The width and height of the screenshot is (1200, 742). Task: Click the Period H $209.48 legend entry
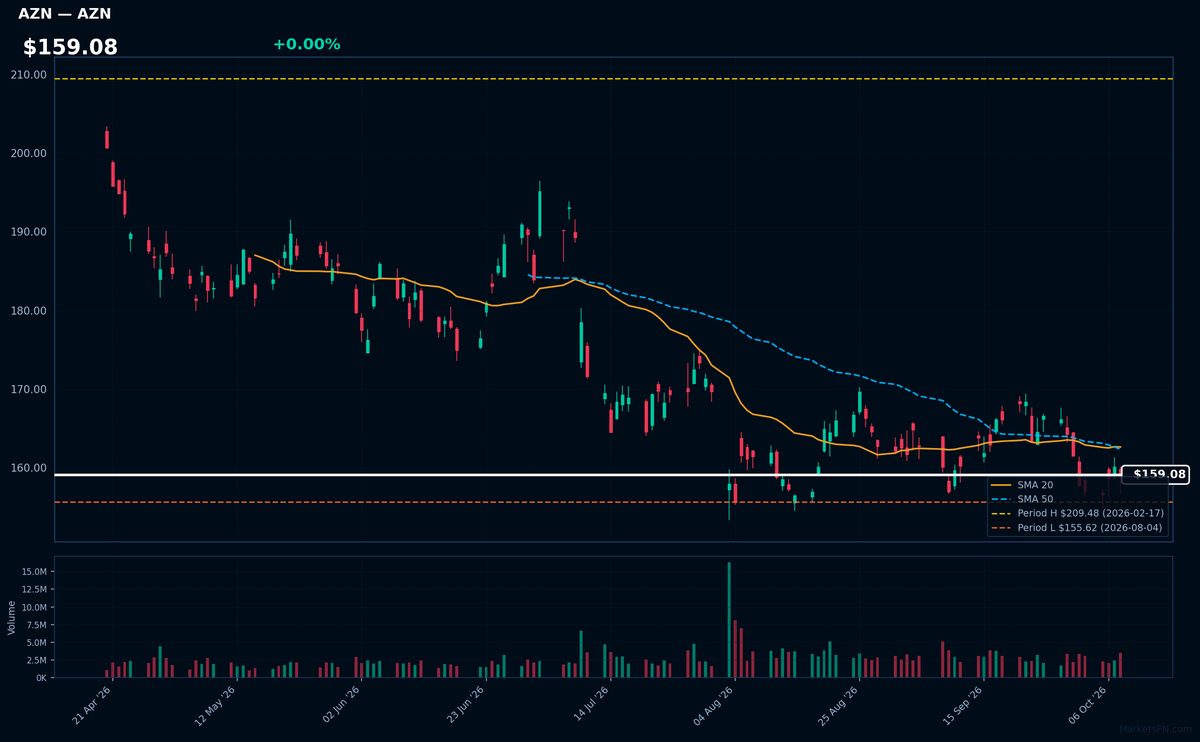[1077, 513]
